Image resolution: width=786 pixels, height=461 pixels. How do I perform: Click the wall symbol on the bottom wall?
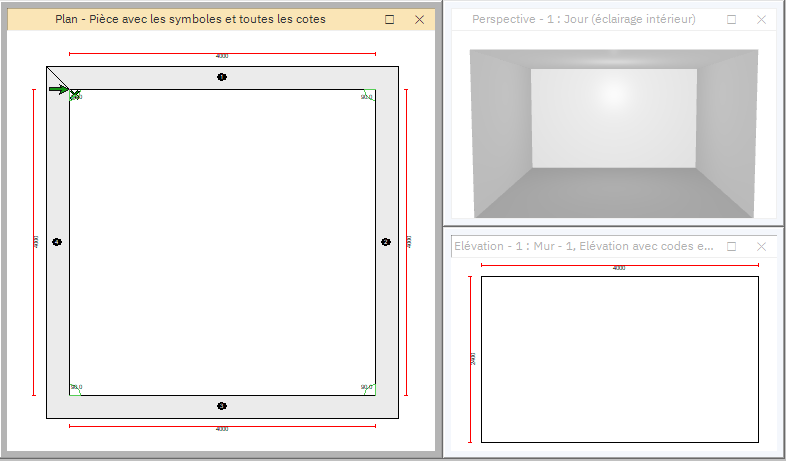pyautogui.click(x=222, y=406)
